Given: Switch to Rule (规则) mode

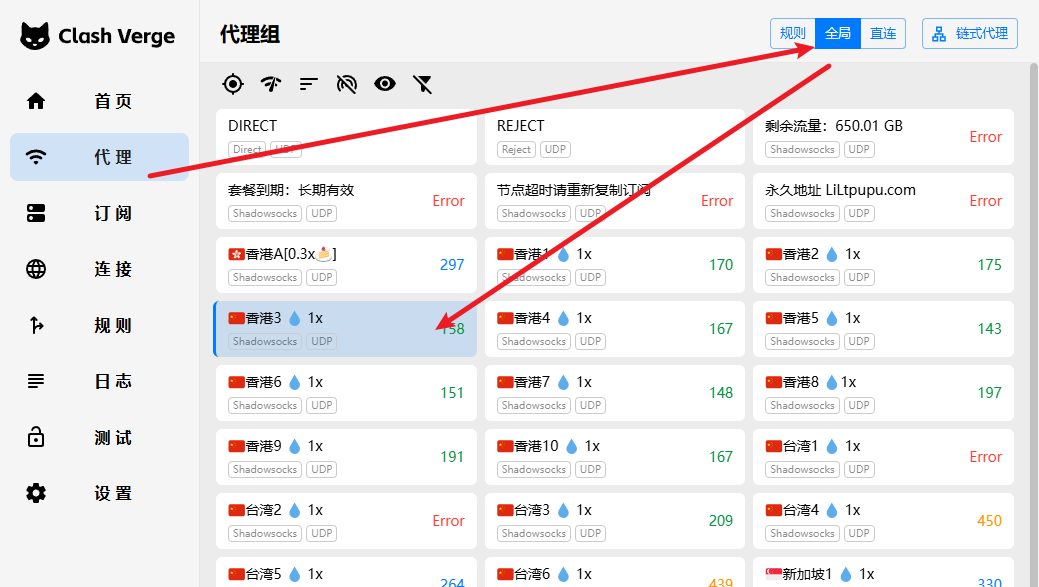Looking at the screenshot, I should tap(793, 33).
